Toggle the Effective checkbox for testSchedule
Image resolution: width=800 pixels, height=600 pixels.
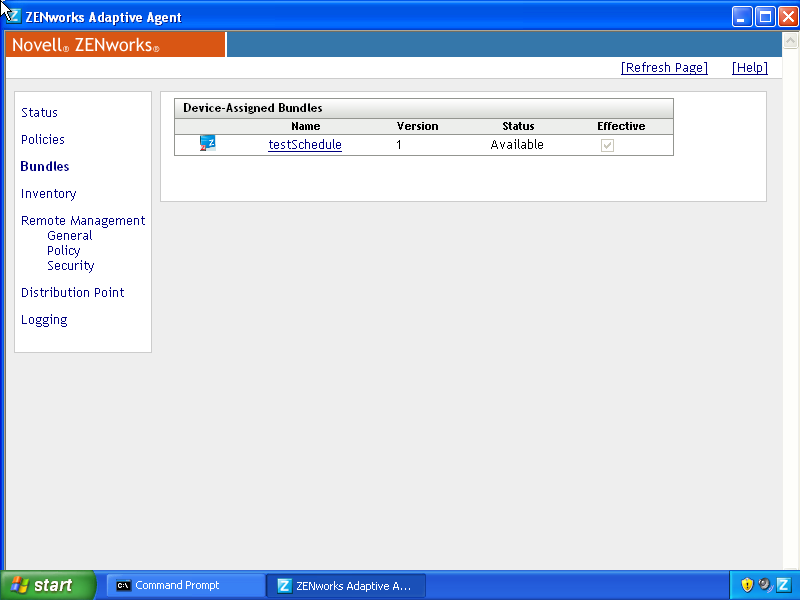[607, 145]
